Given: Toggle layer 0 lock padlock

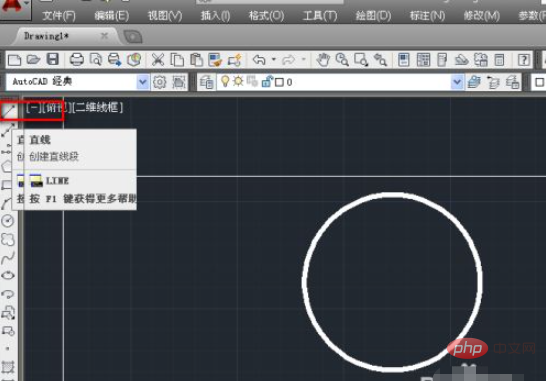Looking at the screenshot, I should (x=267, y=81).
